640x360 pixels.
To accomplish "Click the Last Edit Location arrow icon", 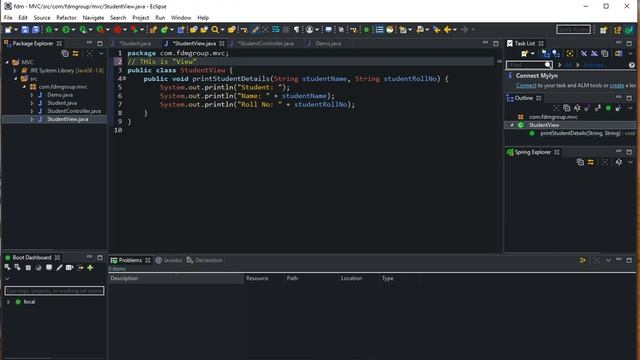I will click(x=436, y=29).
